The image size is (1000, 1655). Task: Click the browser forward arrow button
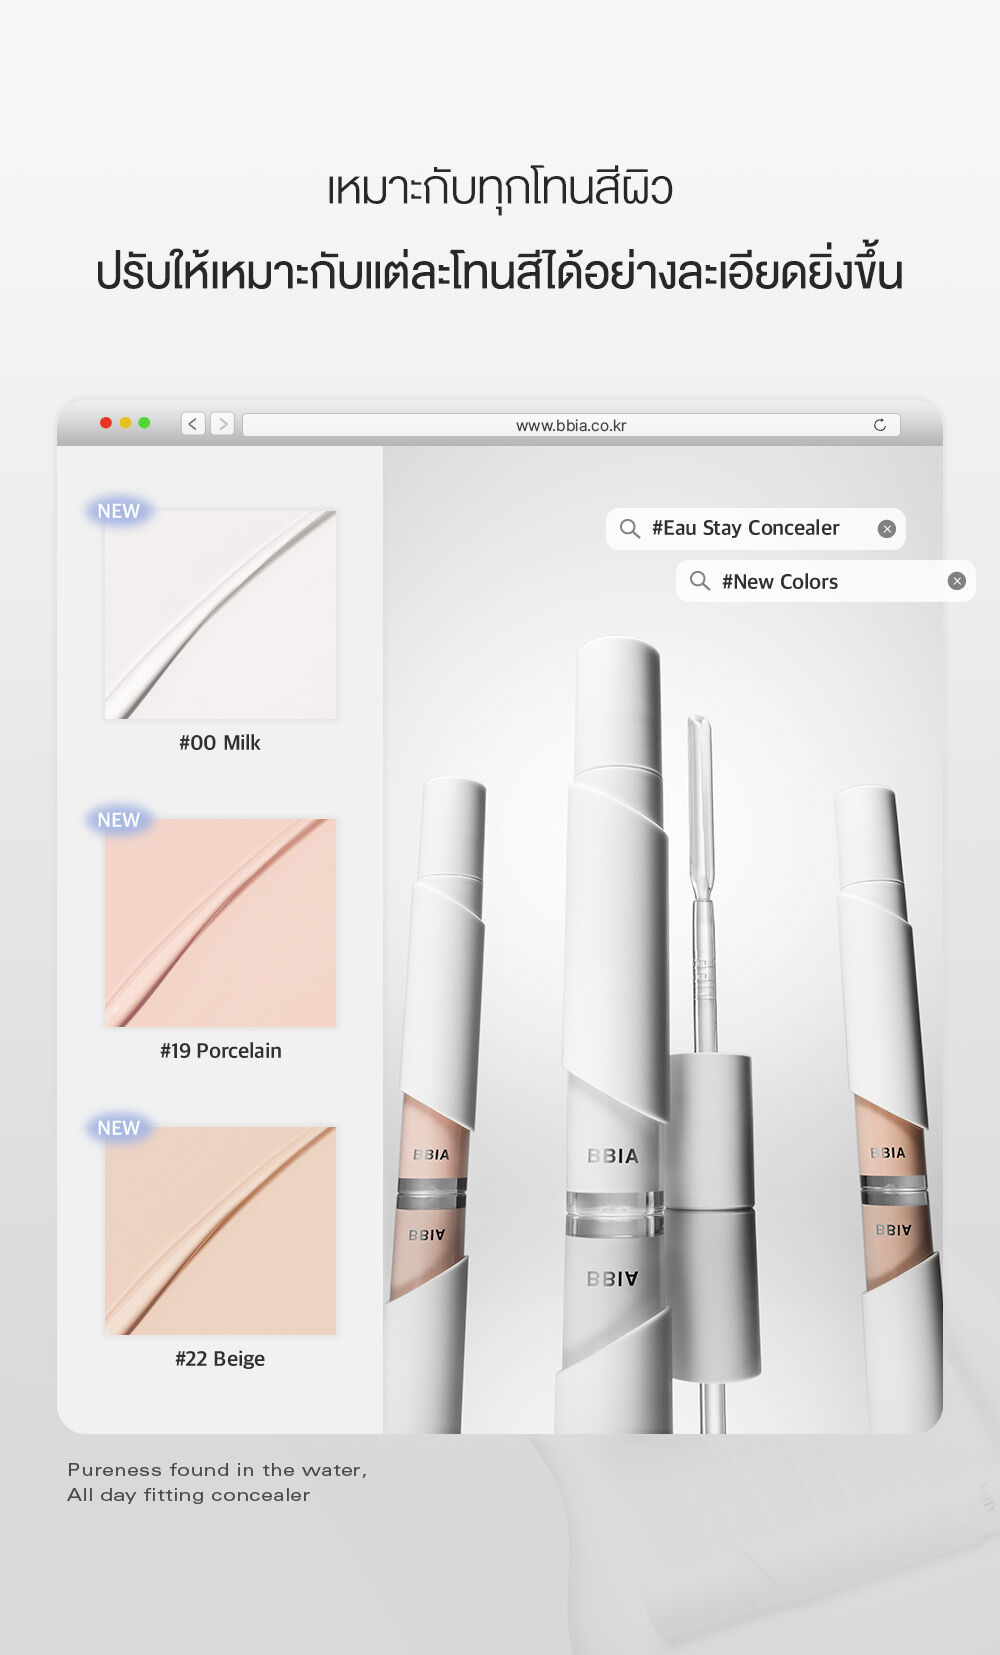coord(222,424)
